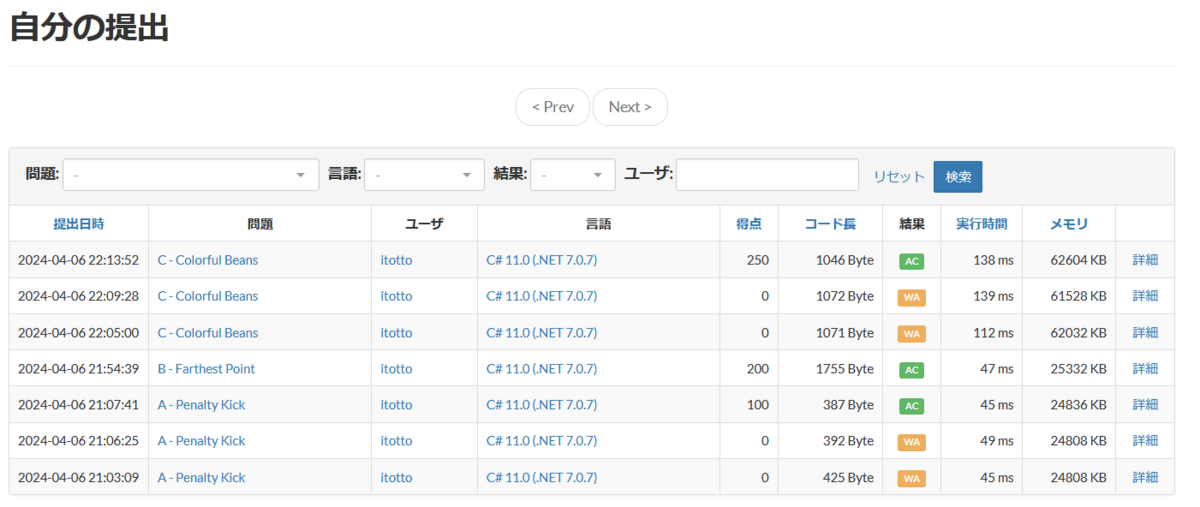Viewport: 1200px width, 507px height.
Task: Open C - Colorful Beans from 22:13:52 submission
Action: (208, 260)
